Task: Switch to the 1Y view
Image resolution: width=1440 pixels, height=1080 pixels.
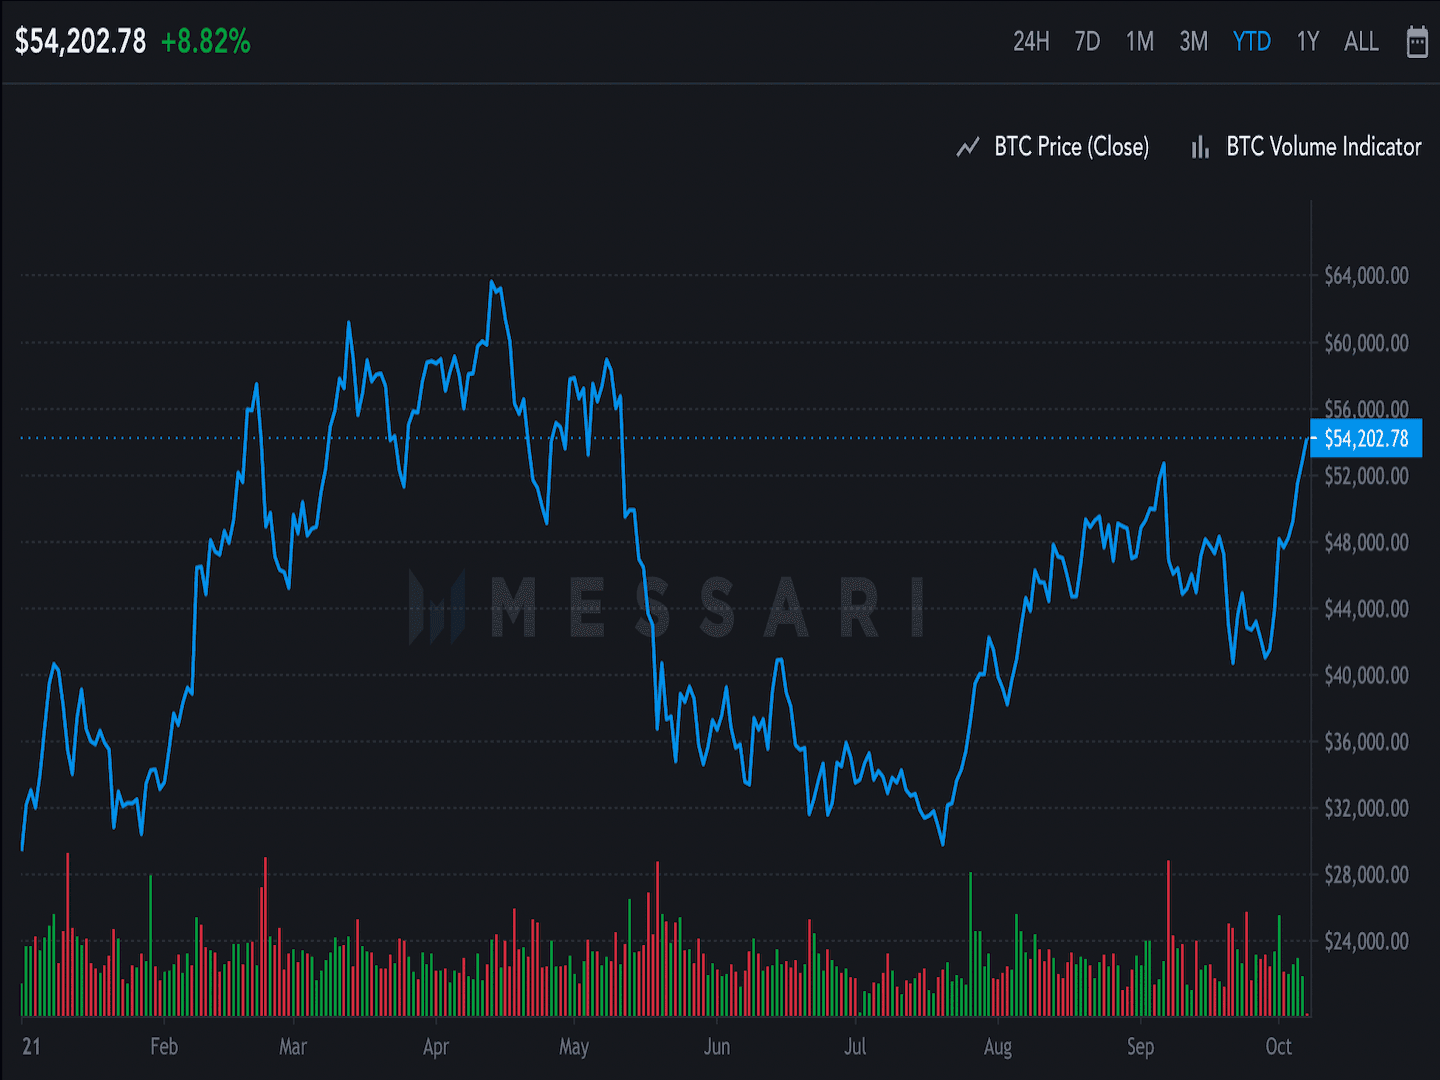Action: 1307,42
